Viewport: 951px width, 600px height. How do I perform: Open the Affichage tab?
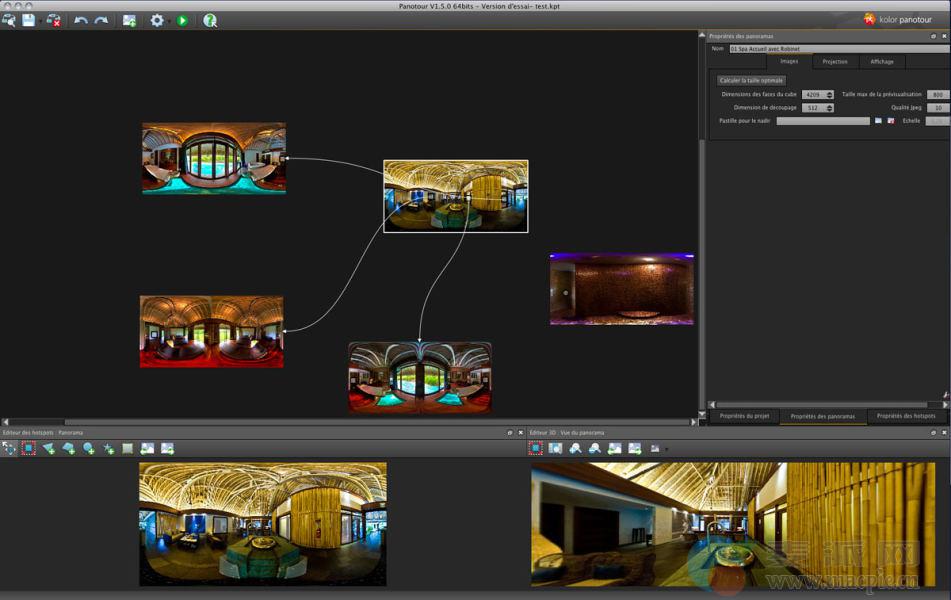tap(882, 62)
